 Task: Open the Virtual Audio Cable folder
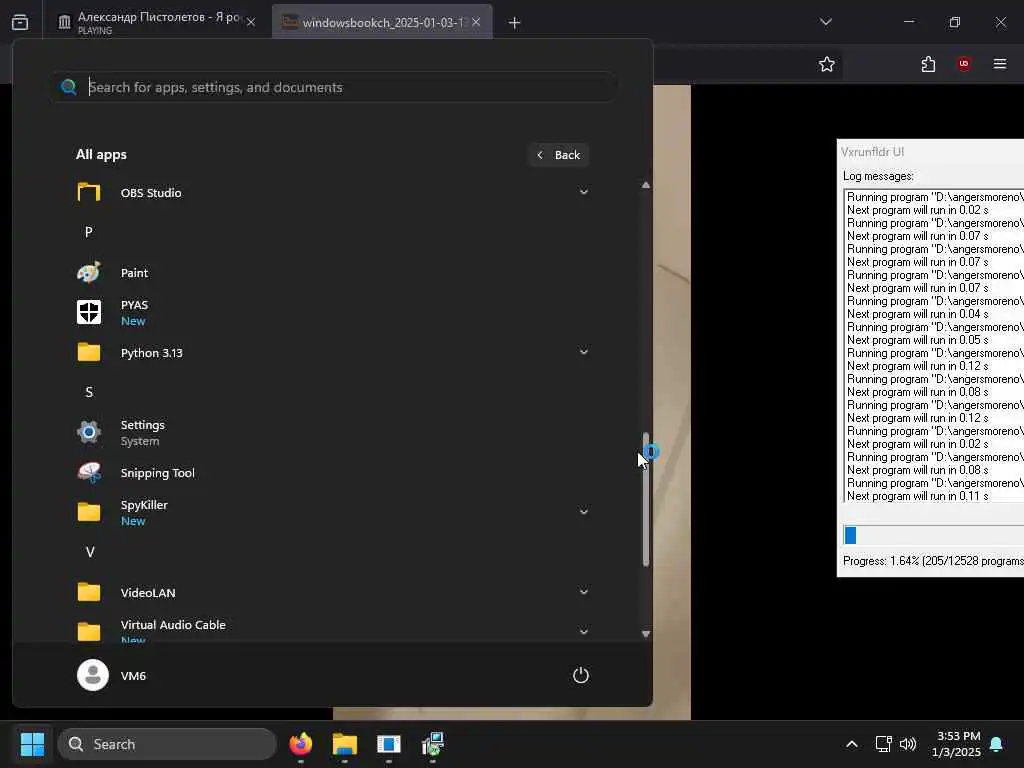333,630
